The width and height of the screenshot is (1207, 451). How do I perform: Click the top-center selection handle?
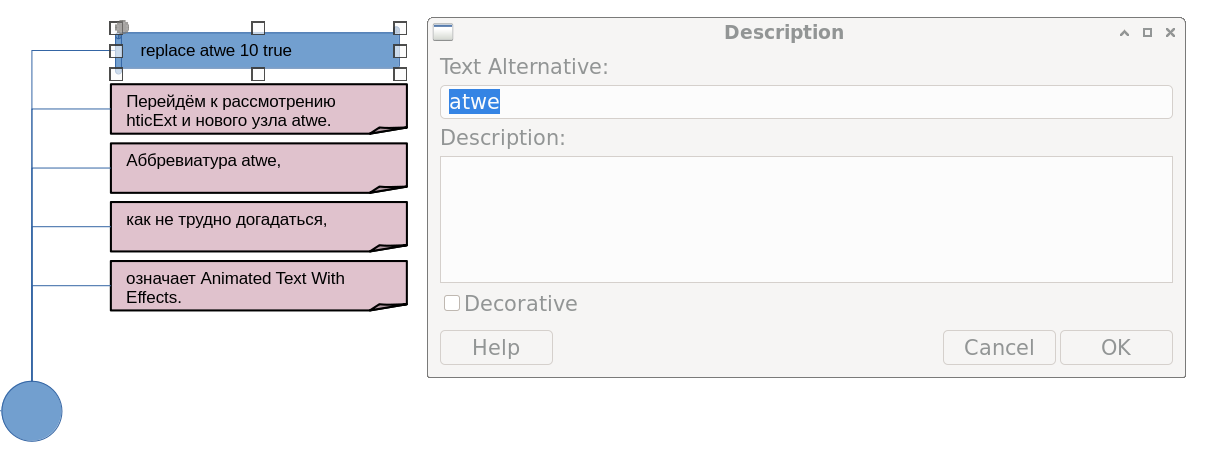[258, 28]
